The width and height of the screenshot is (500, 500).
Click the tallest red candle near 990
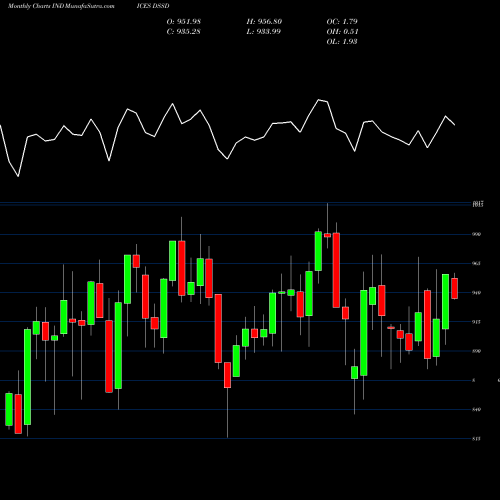[x=336, y=270]
